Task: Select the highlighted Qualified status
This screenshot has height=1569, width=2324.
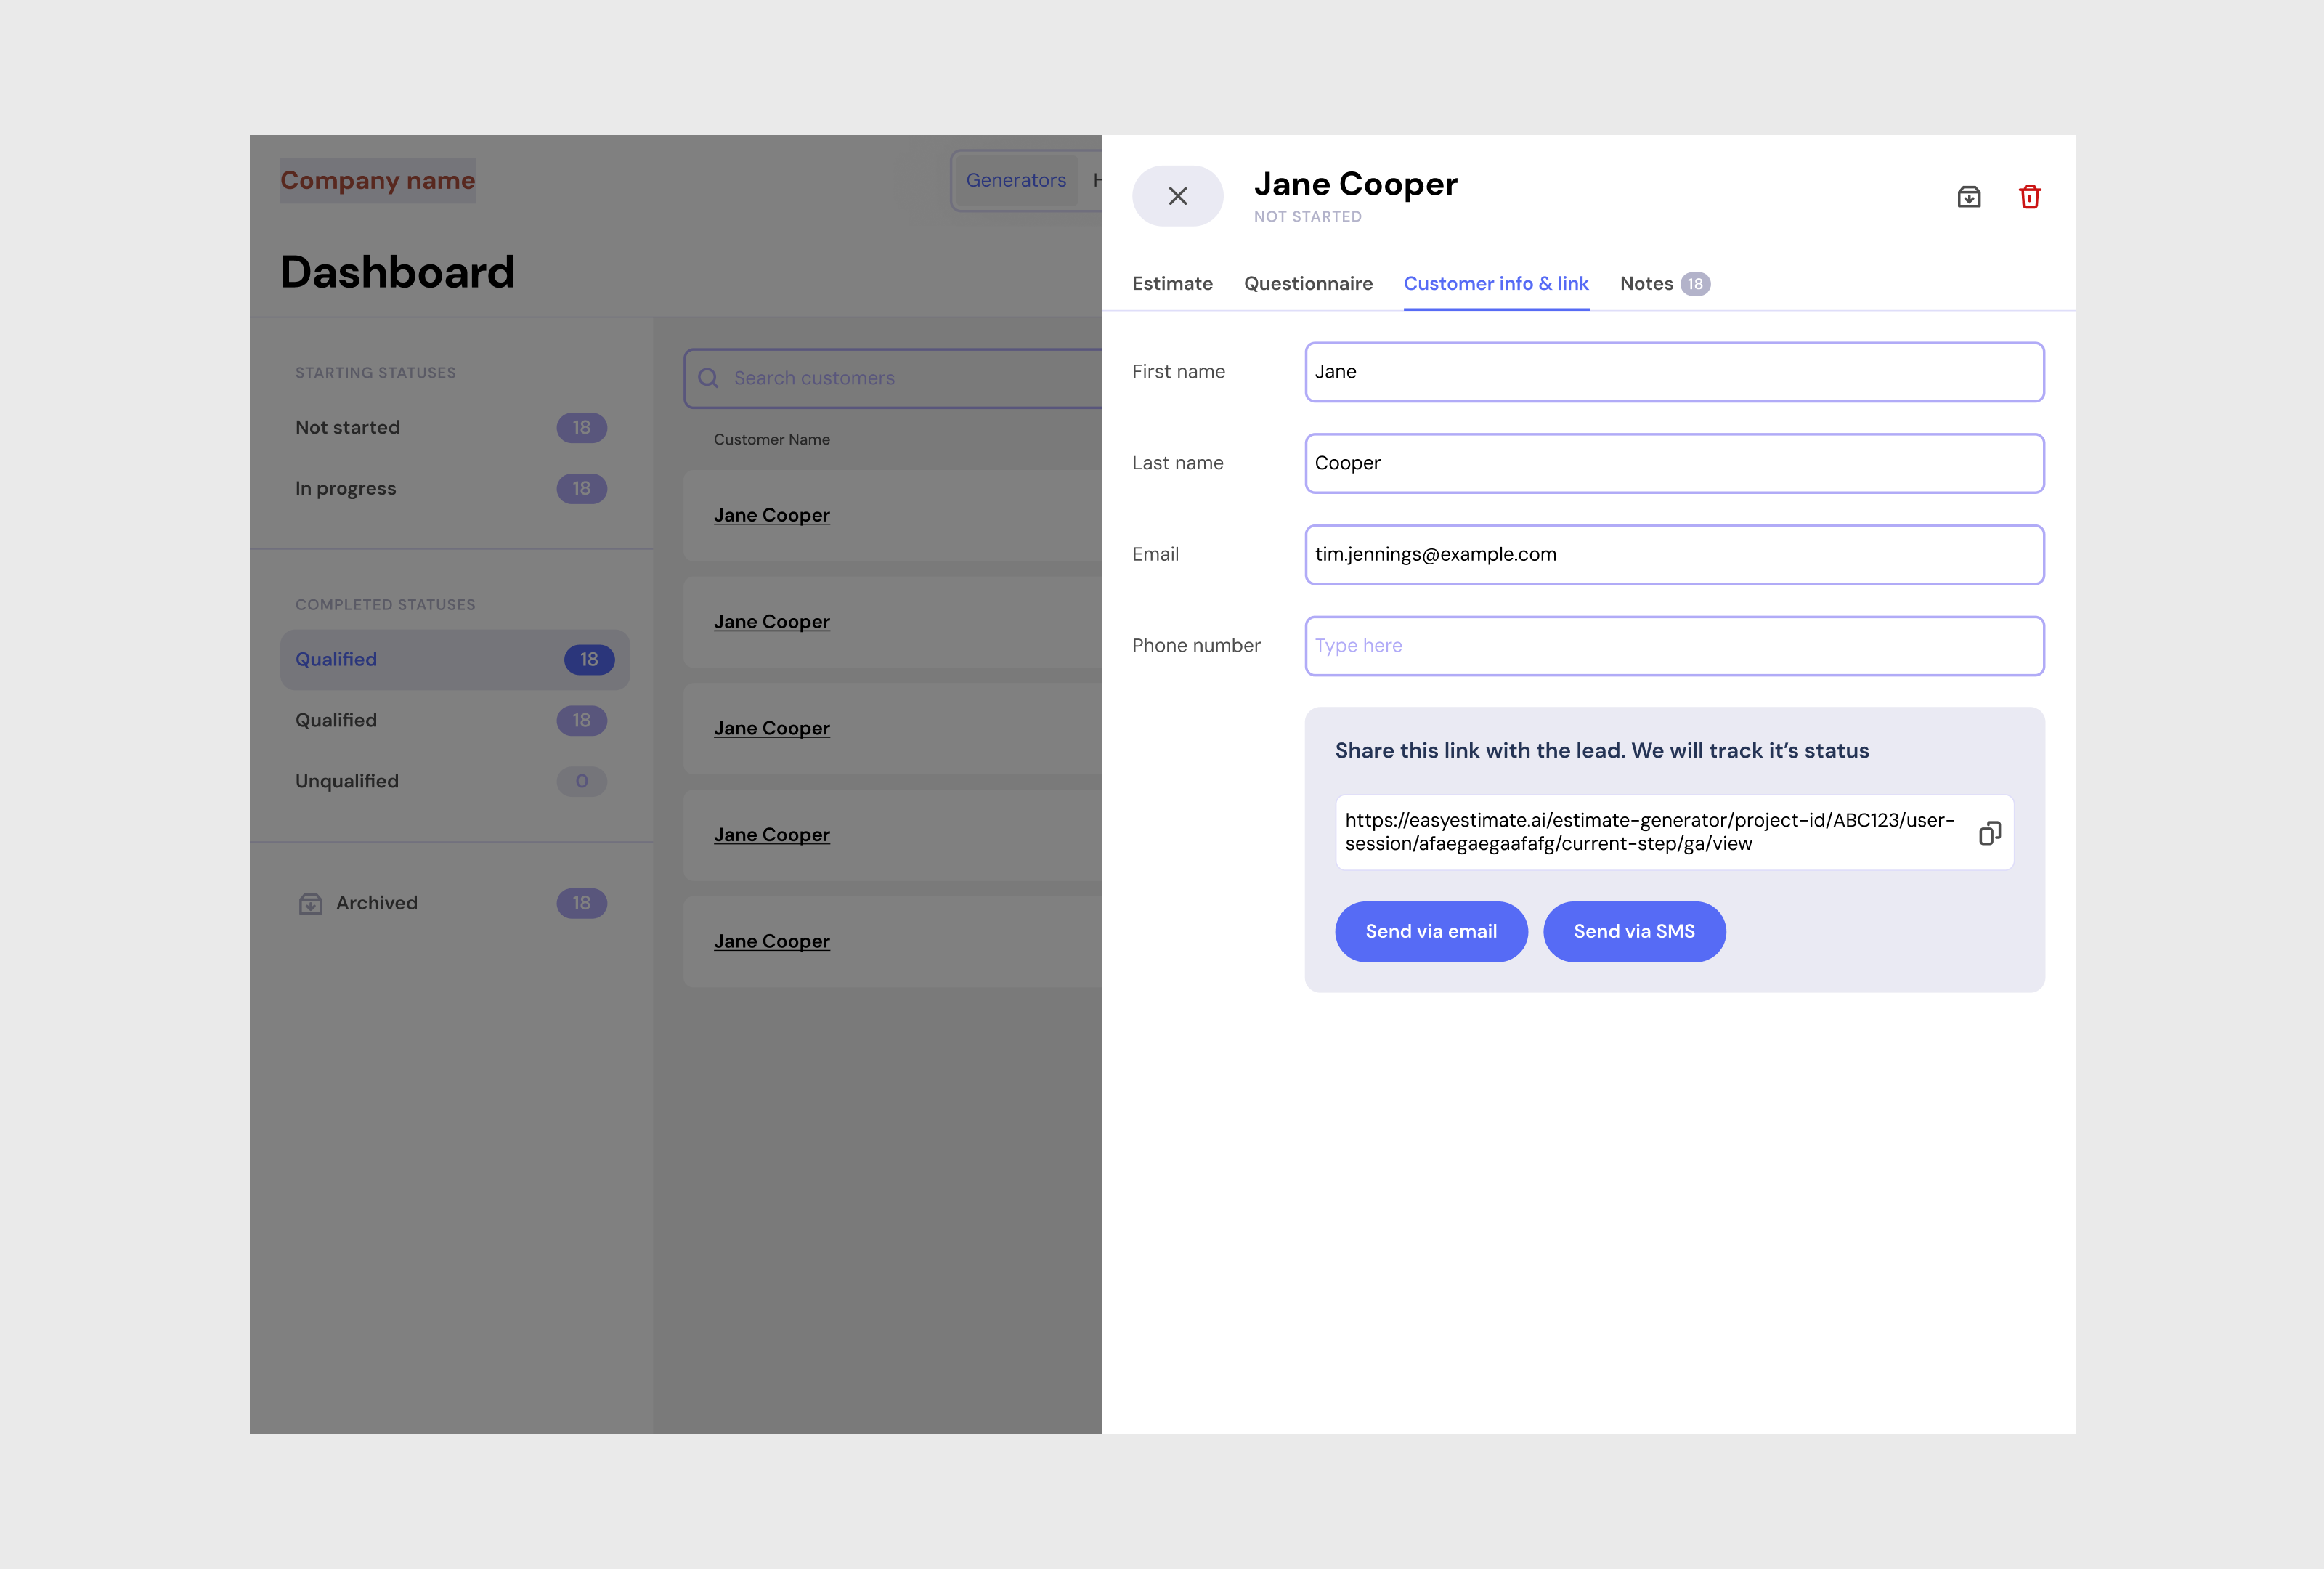Action: (454, 660)
